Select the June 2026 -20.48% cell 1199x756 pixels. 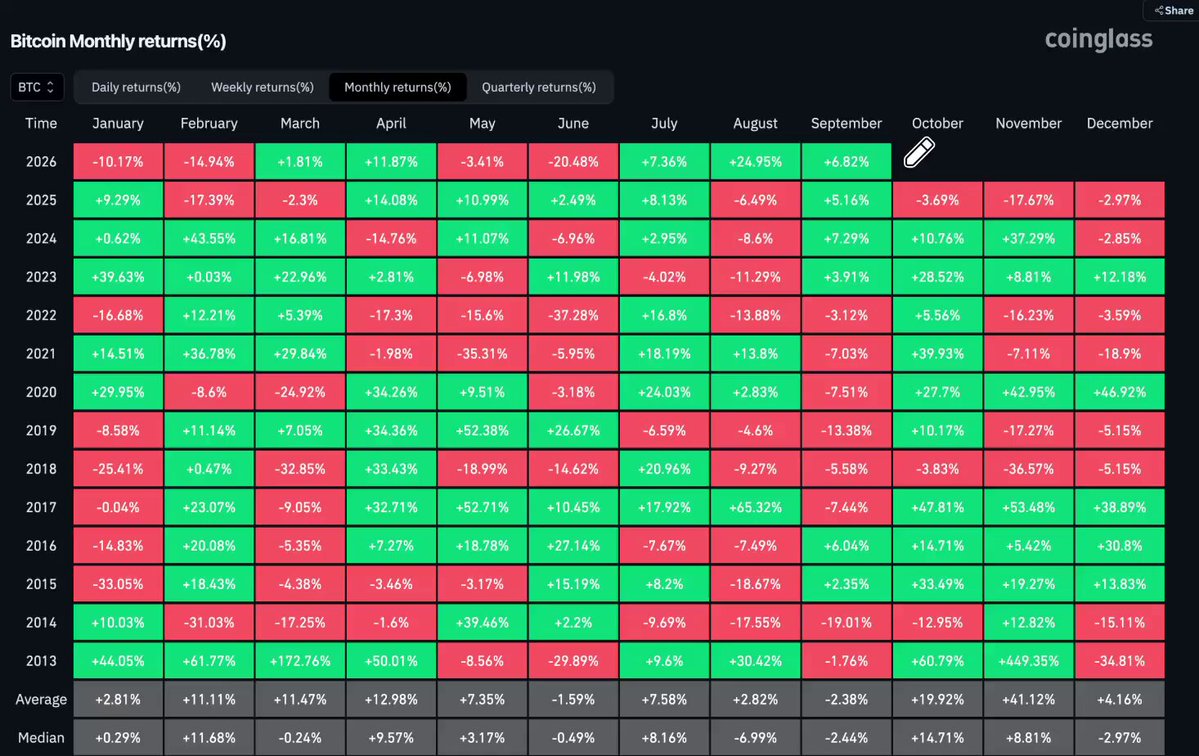(x=573, y=161)
